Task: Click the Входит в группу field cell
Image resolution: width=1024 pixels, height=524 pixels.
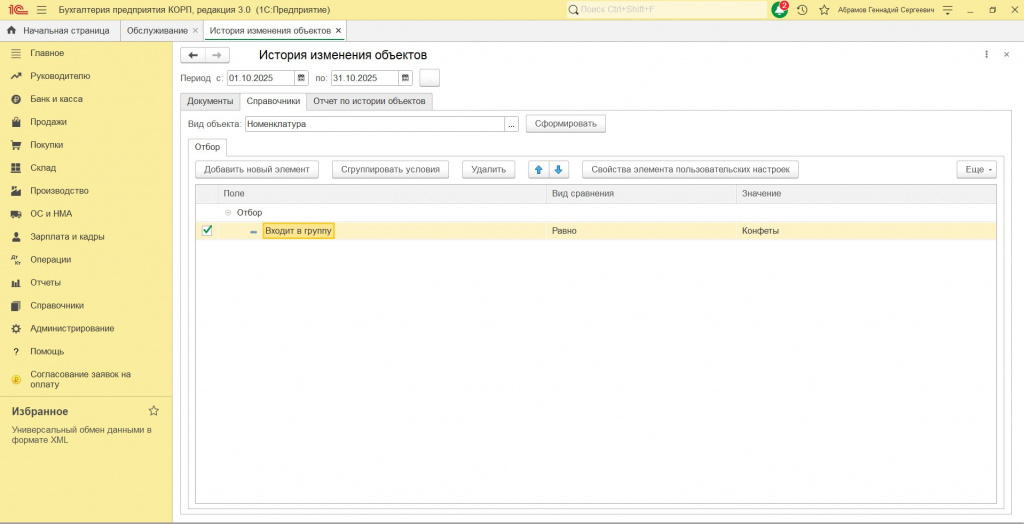Action: pos(298,231)
